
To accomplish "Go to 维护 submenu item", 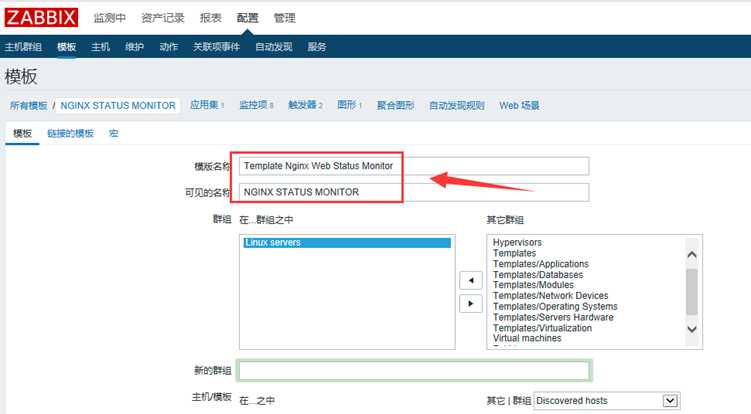I will coord(135,47).
